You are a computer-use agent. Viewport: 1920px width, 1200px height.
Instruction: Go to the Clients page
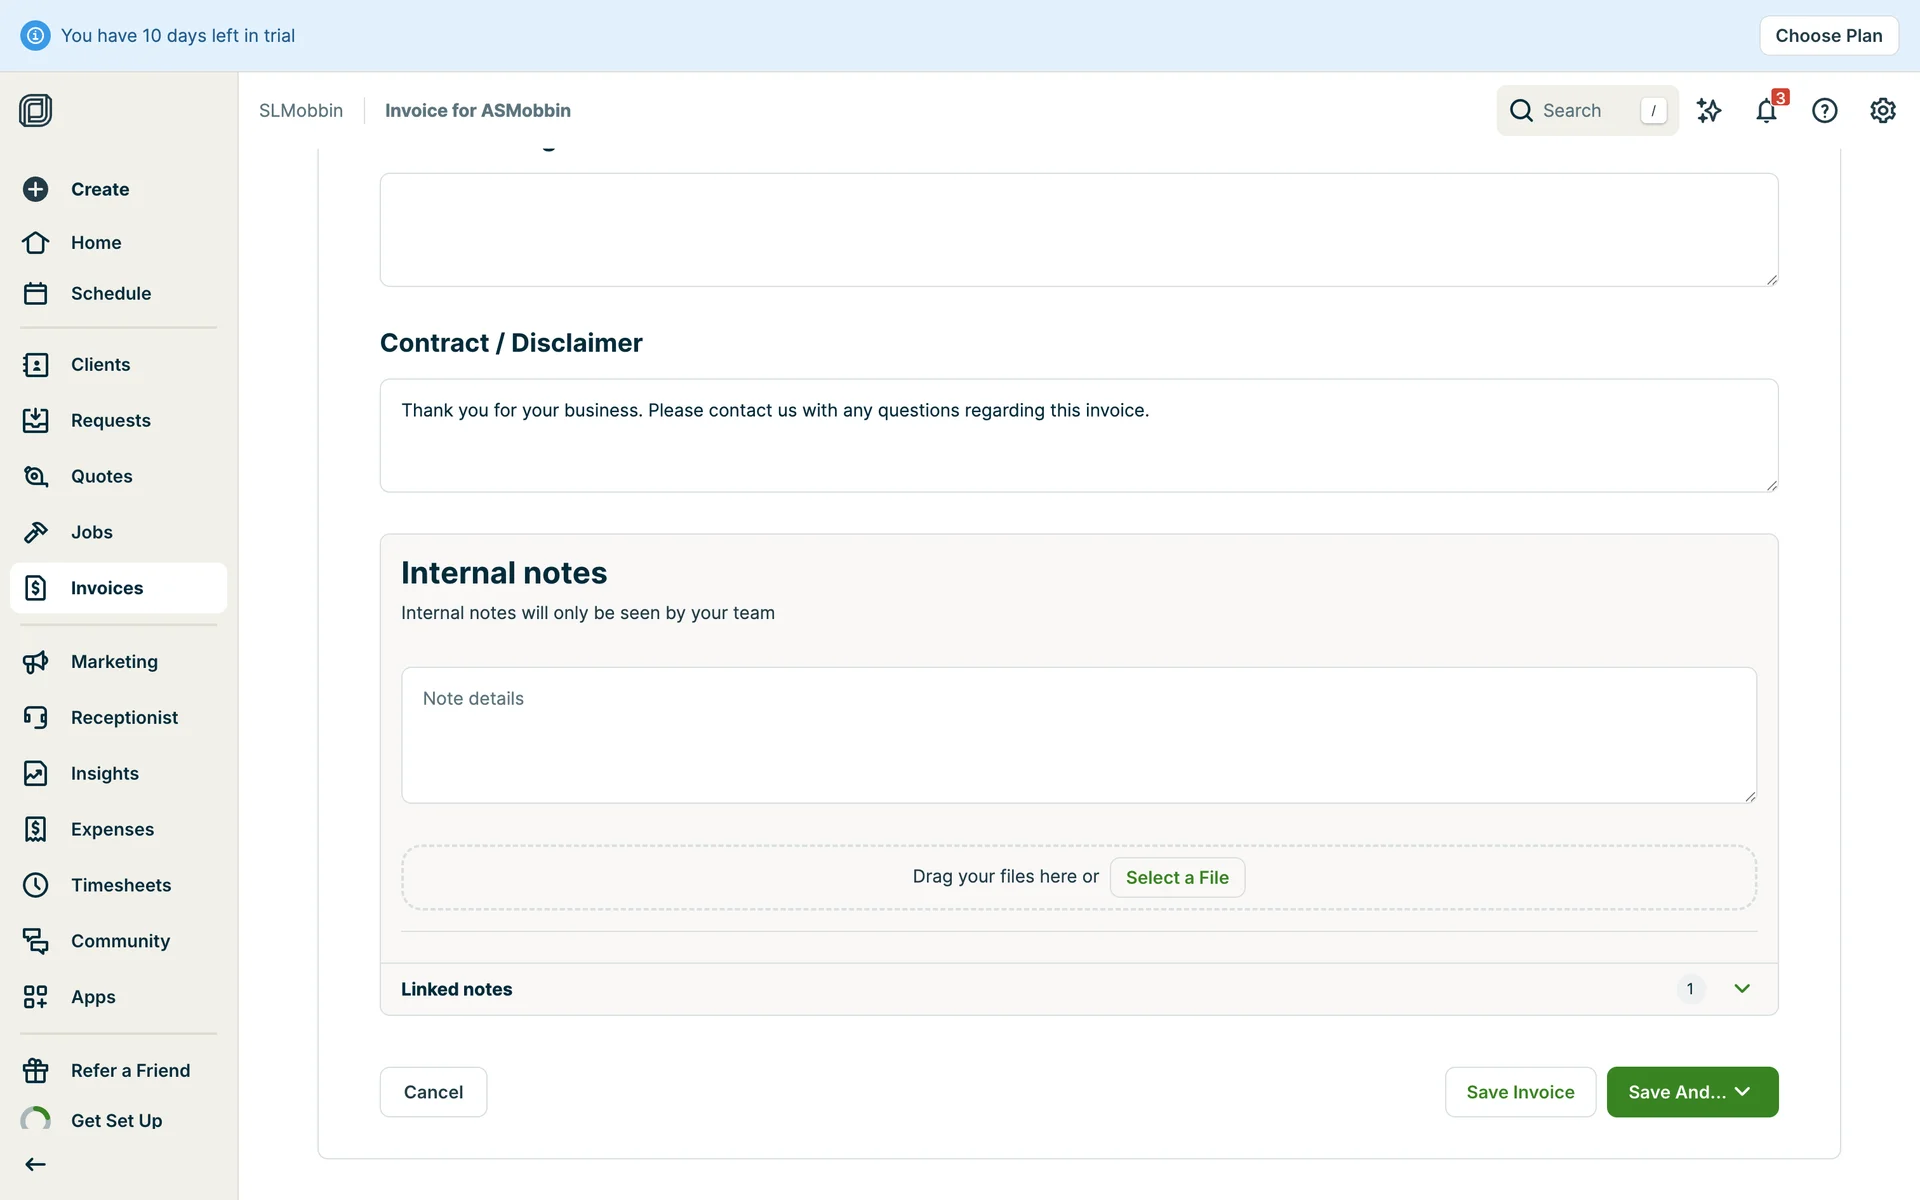(x=100, y=365)
